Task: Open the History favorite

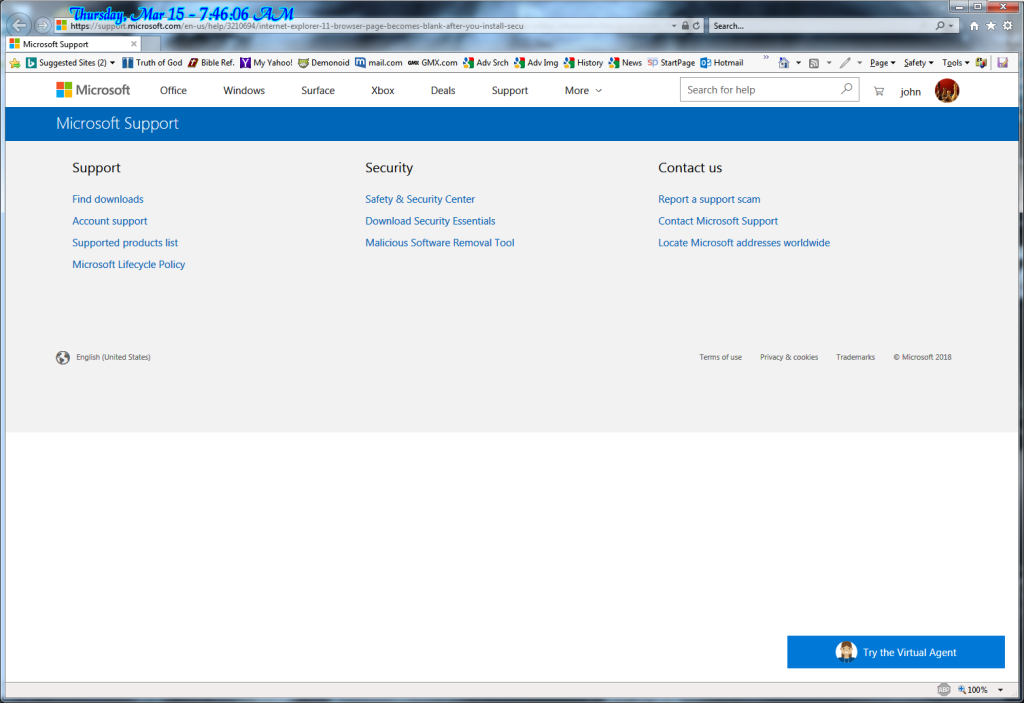Action: coord(583,63)
